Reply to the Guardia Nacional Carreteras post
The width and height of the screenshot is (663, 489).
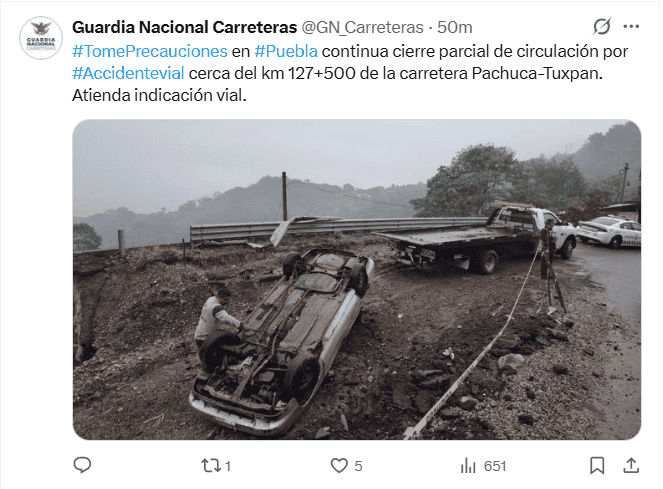coord(82,465)
